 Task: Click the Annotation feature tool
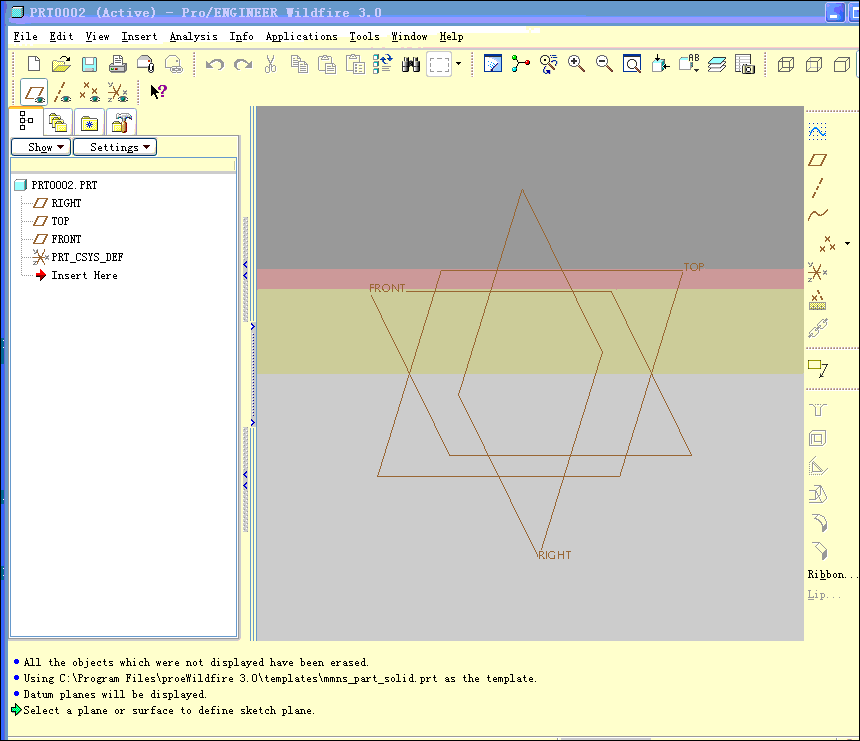click(817, 369)
